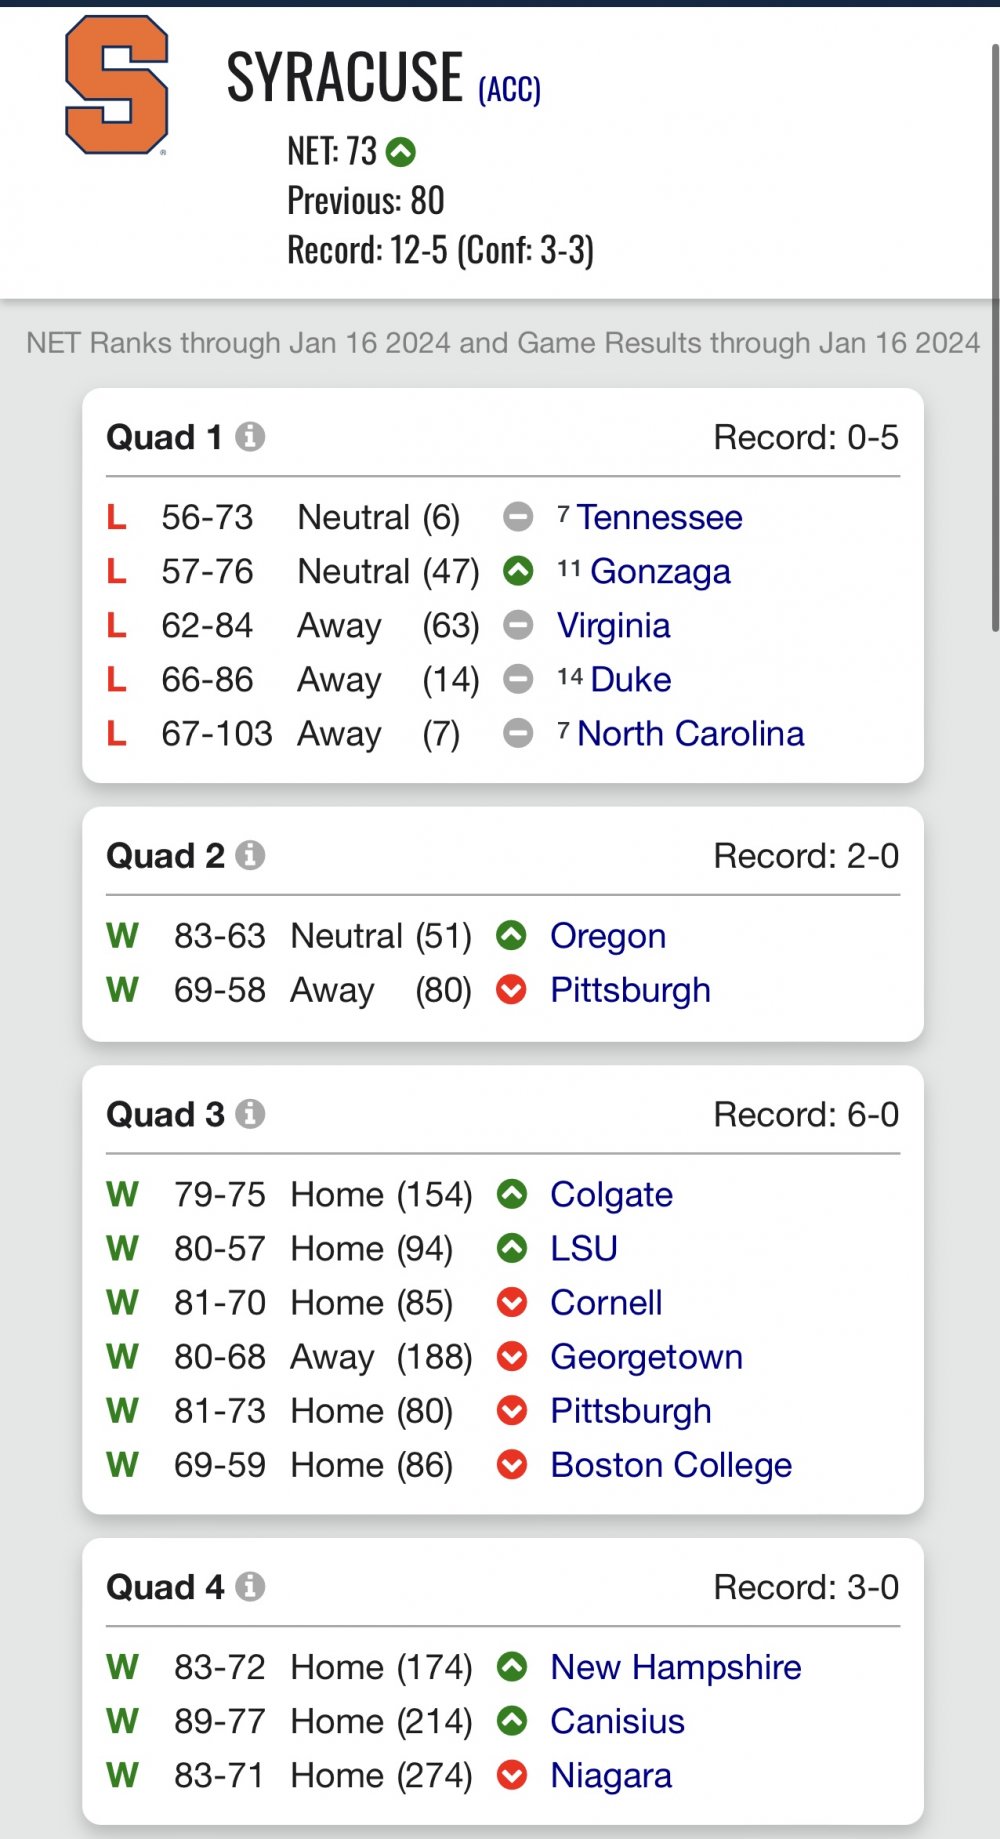Select the Niagara team link

611,1775
